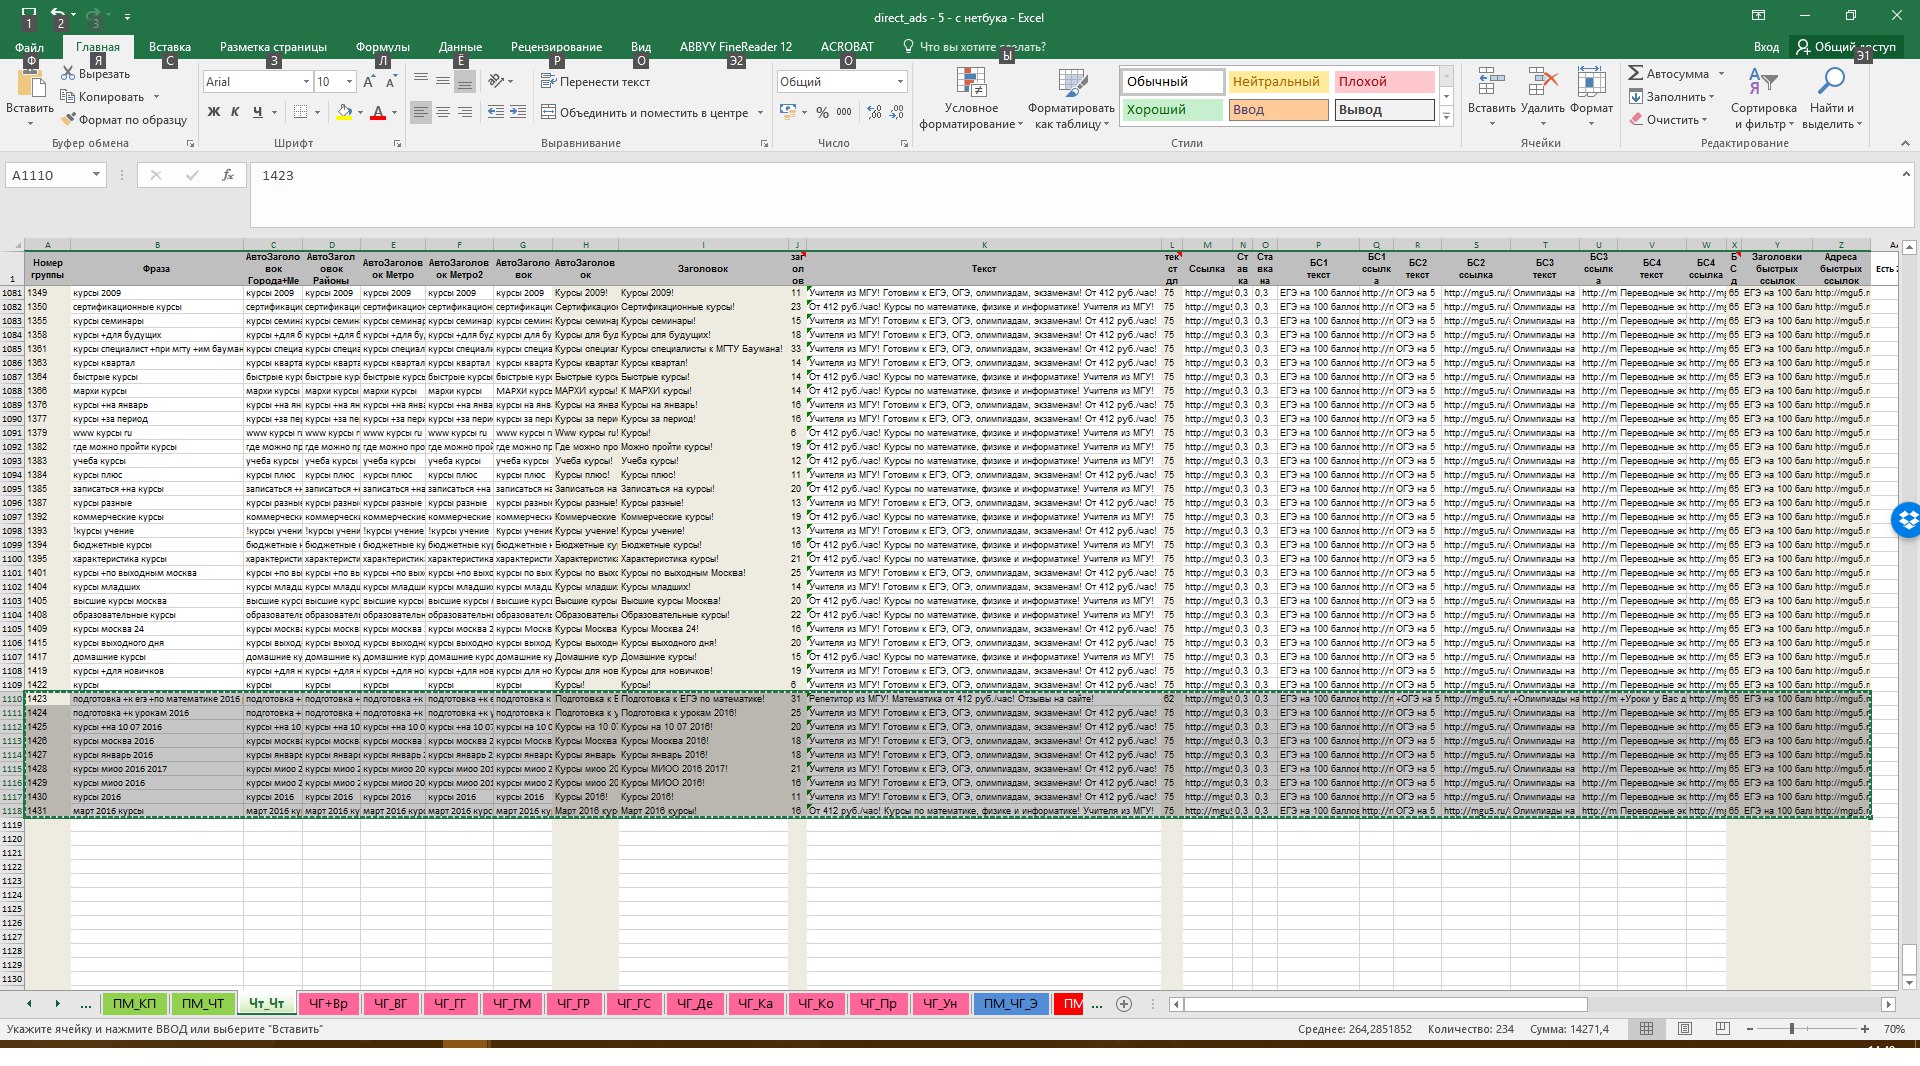
Task: Apply the Нейтральный cell style
Action: (1275, 82)
